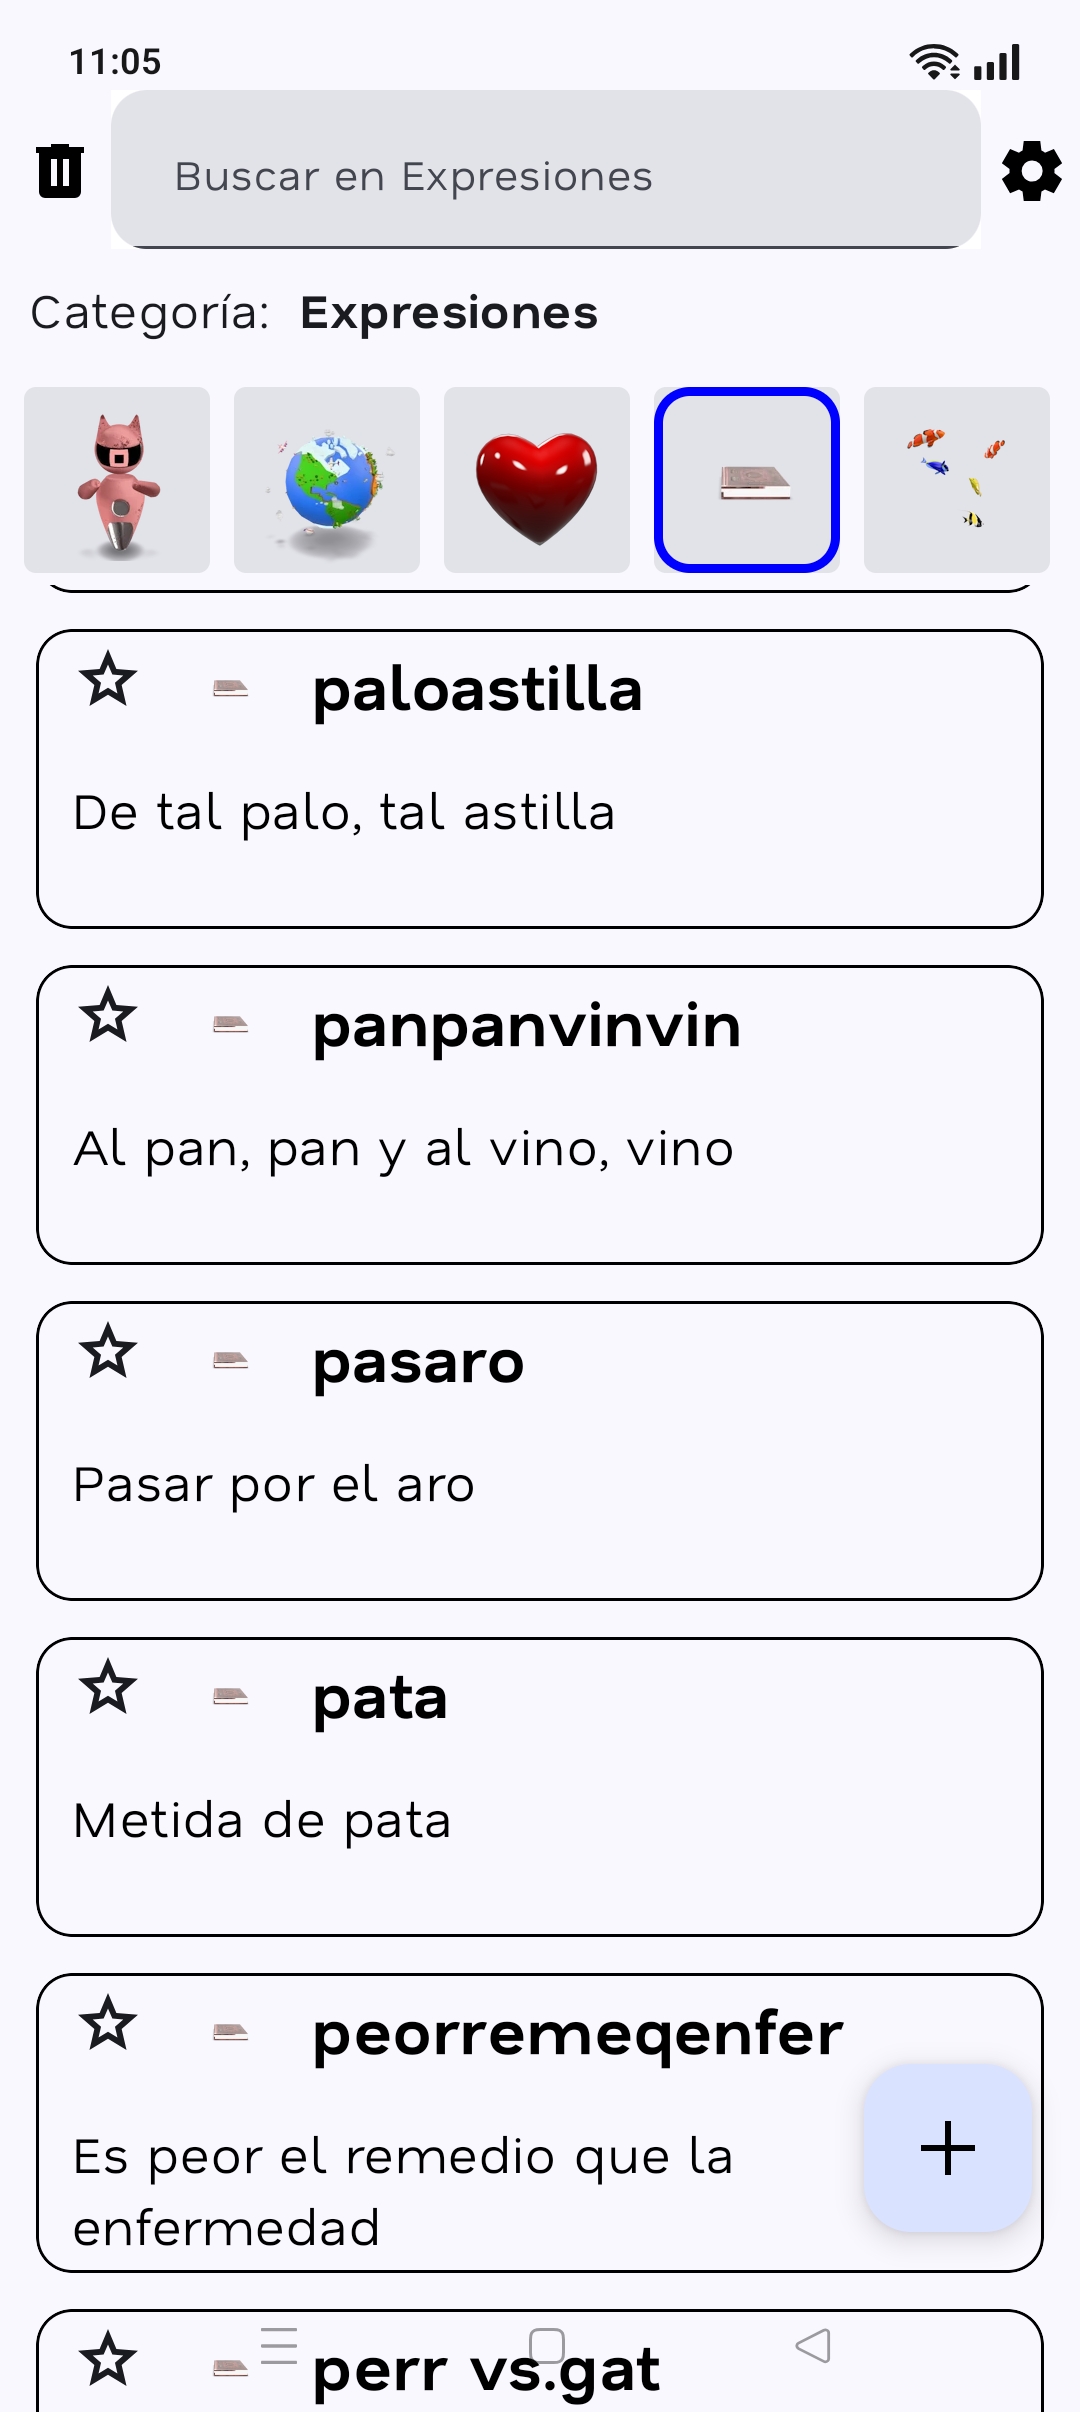Screen dimensions: 1080x2412
Task: Open the 'Al pan, pan y al vino, vino' entry
Action: tap(404, 1148)
